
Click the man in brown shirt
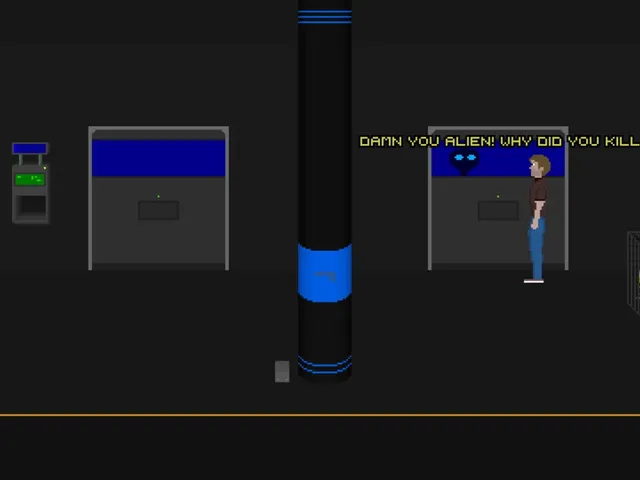pyautogui.click(x=537, y=218)
